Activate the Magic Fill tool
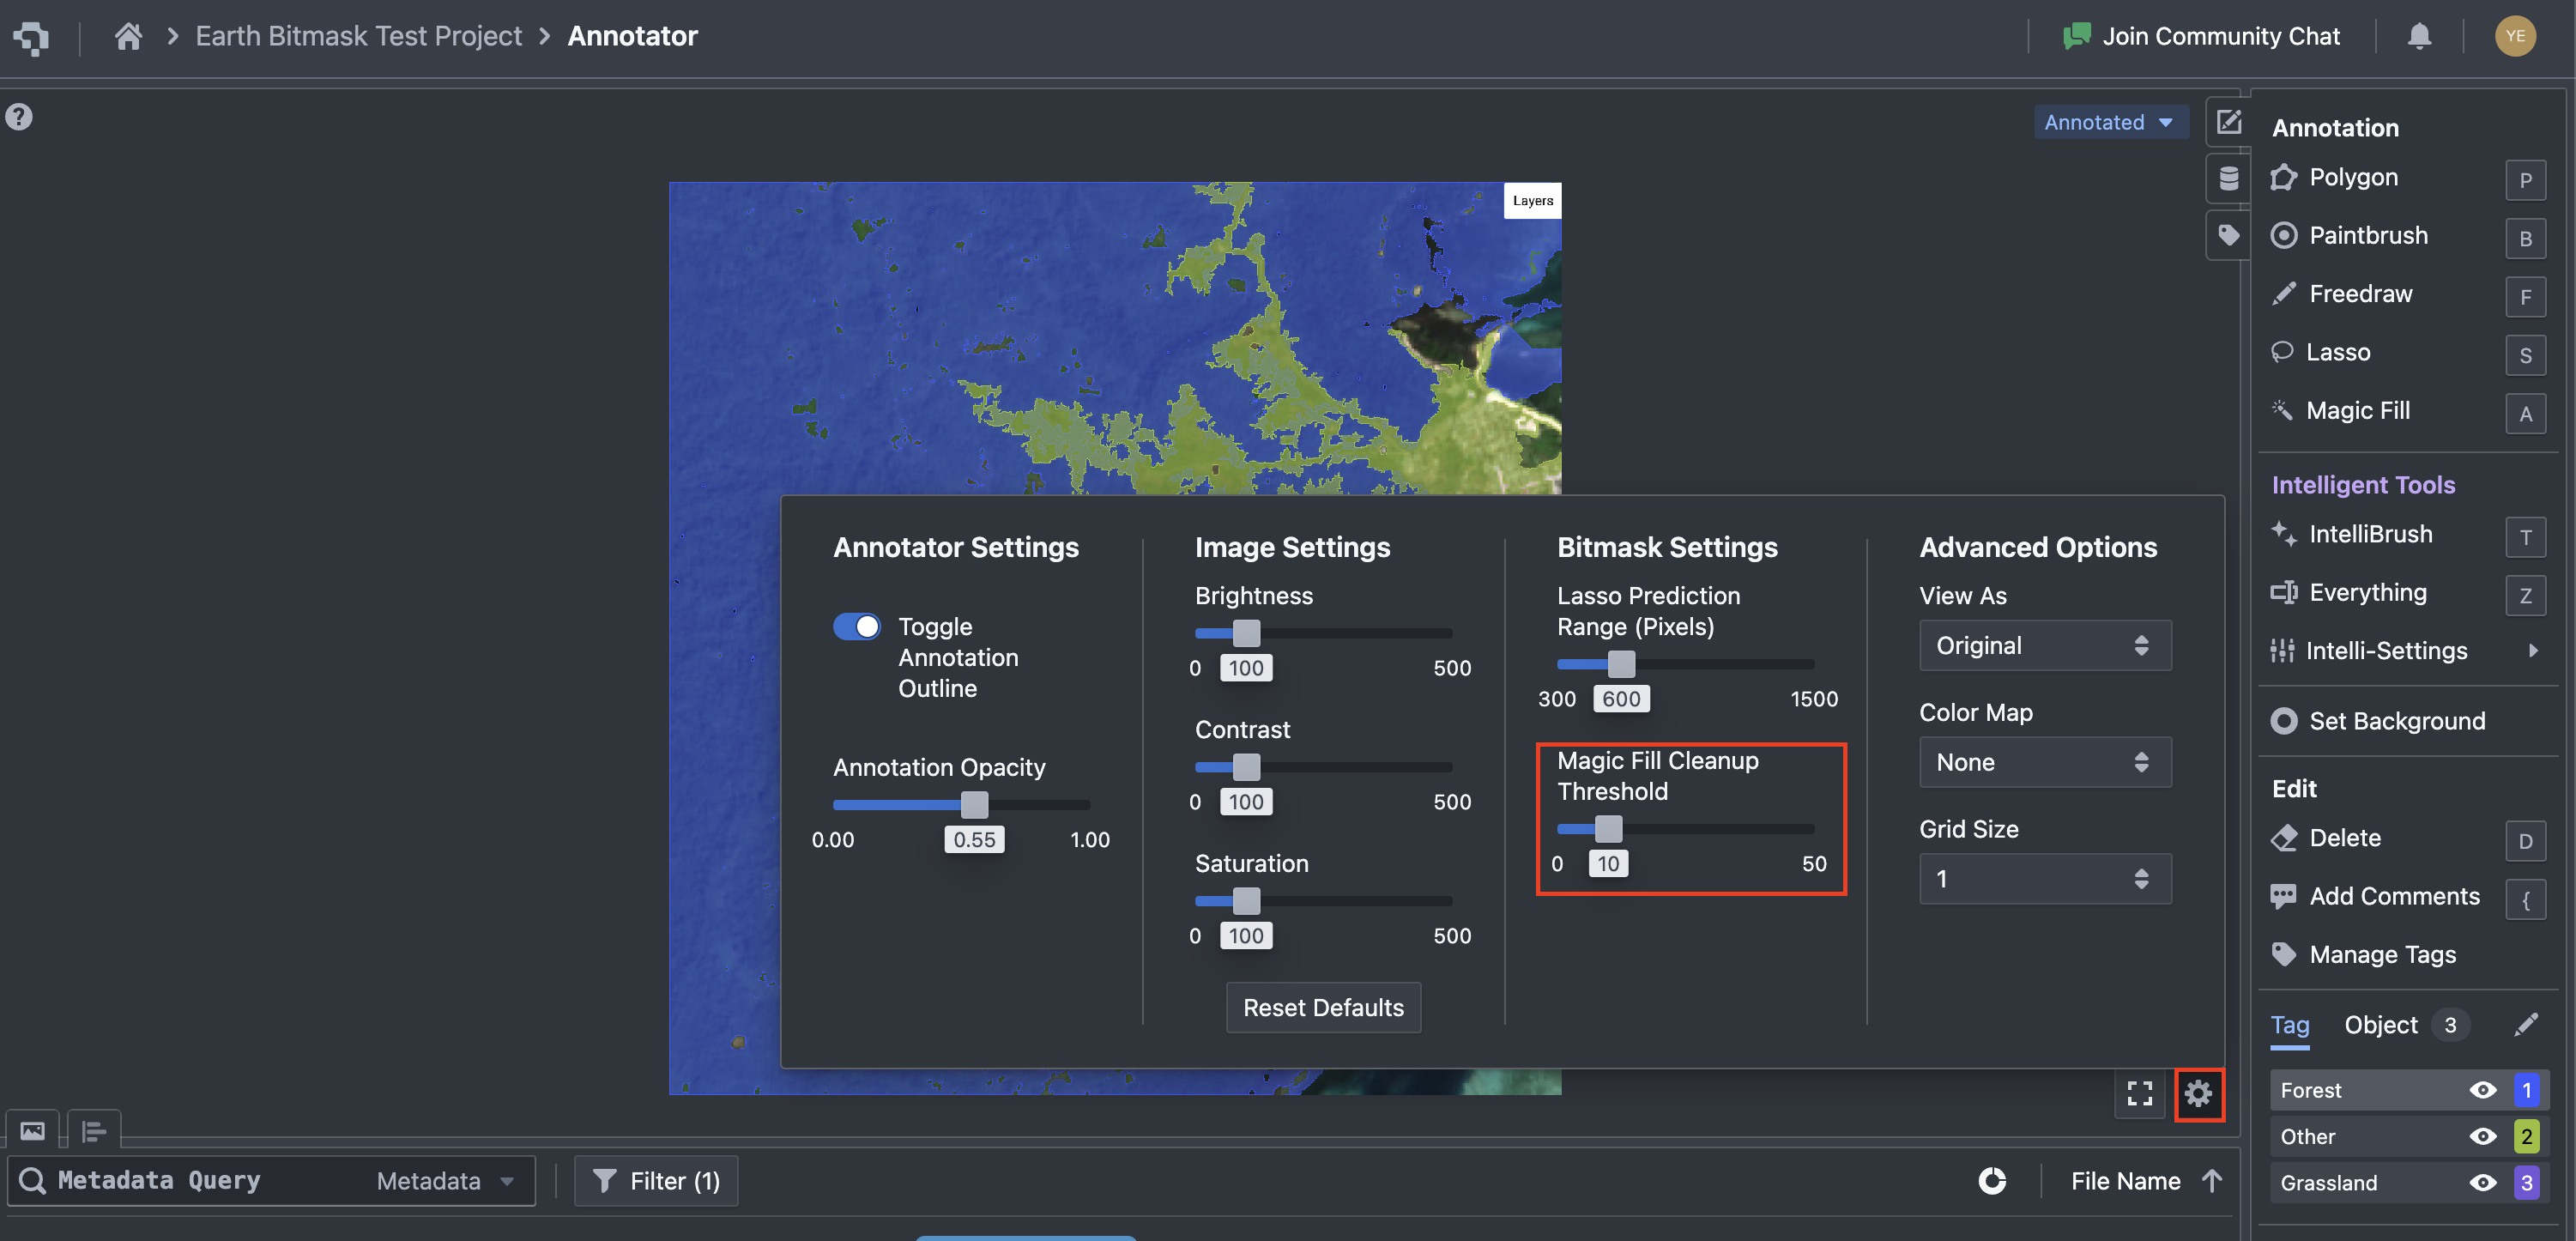Screen dimensions: 2576x1241 [x=2356, y=411]
